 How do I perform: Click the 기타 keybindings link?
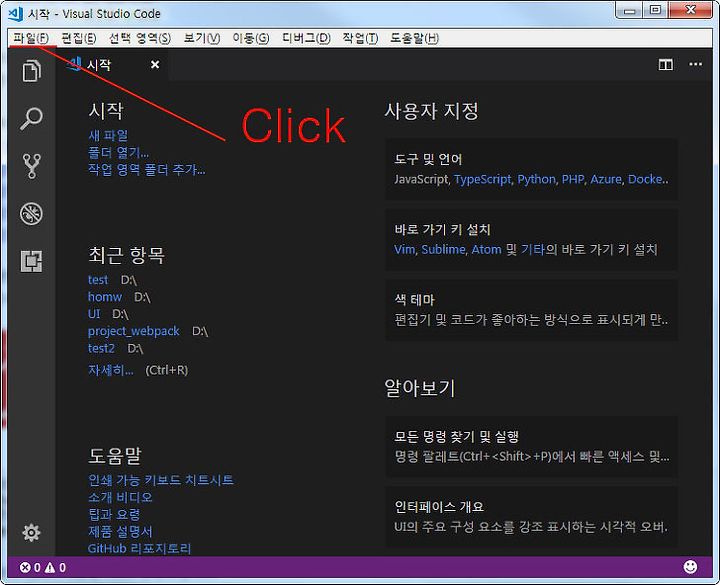533,249
